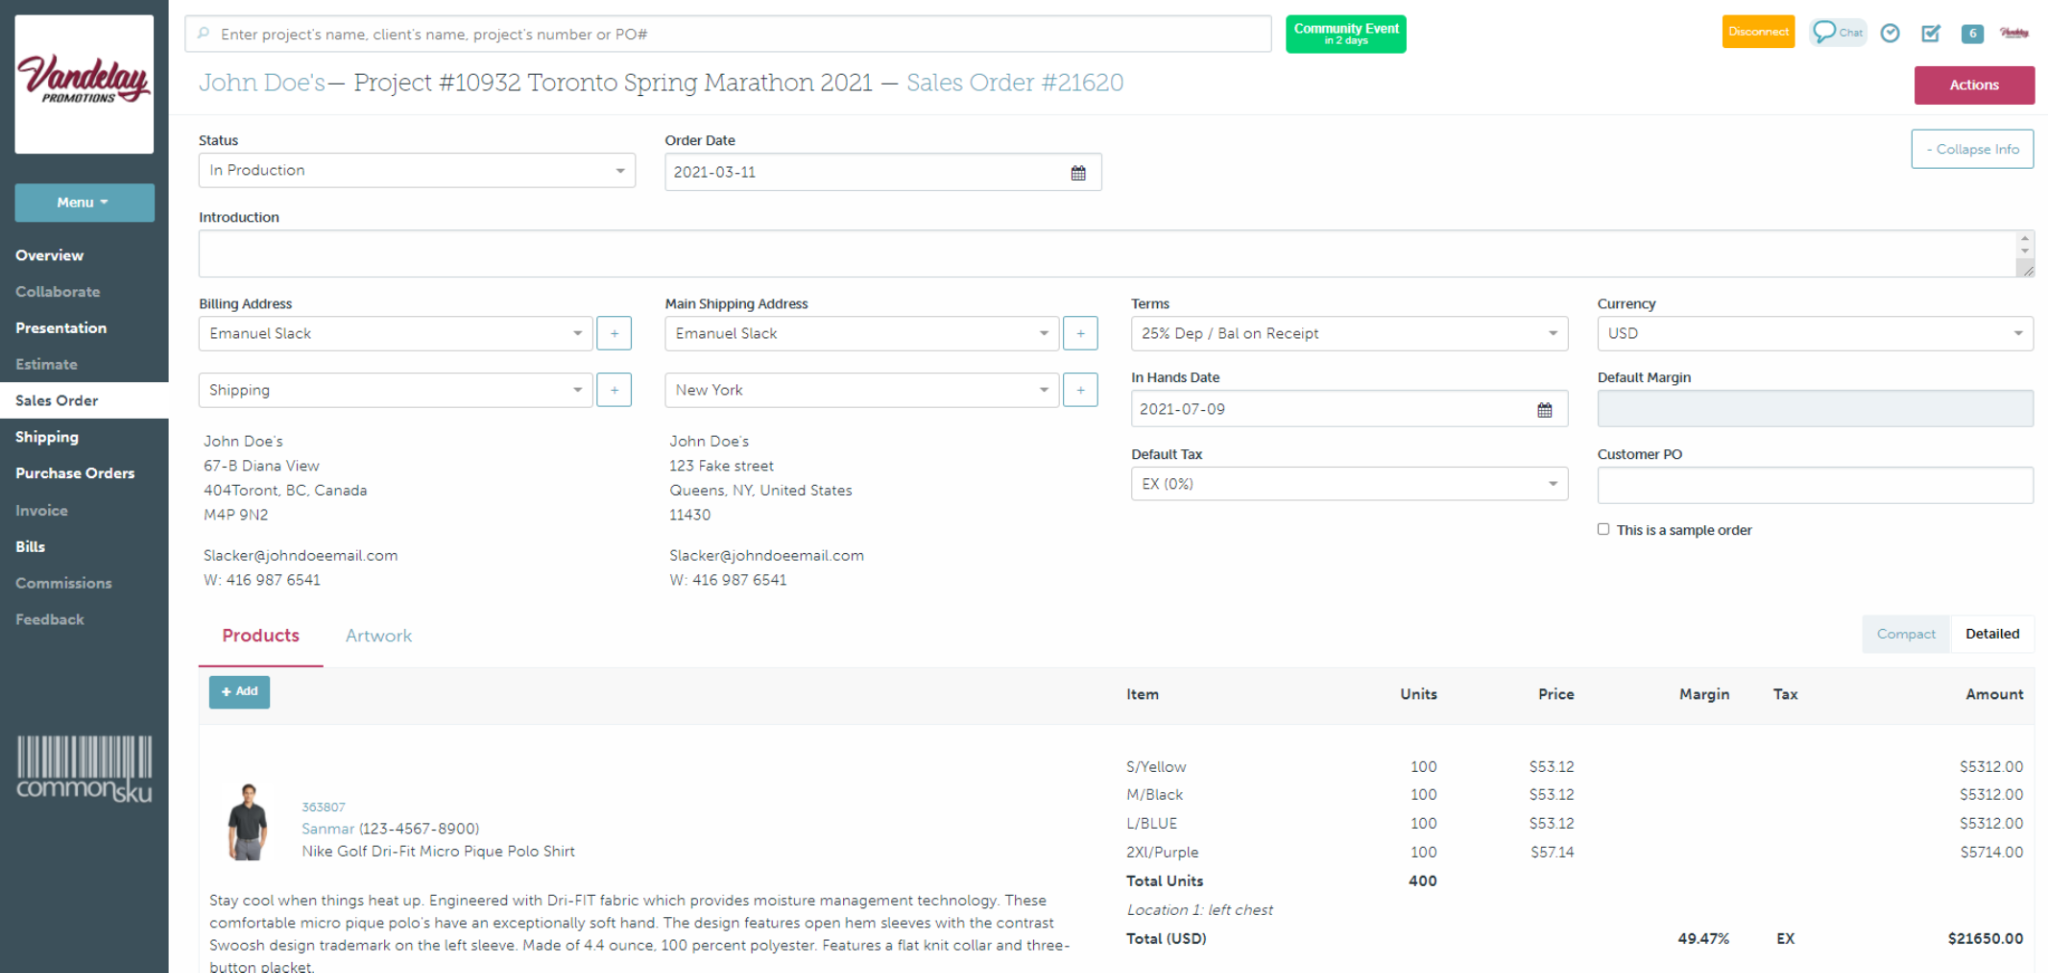Click the Vandelay Promotions logo
This screenshot has width=2048, height=973.
[84, 84]
